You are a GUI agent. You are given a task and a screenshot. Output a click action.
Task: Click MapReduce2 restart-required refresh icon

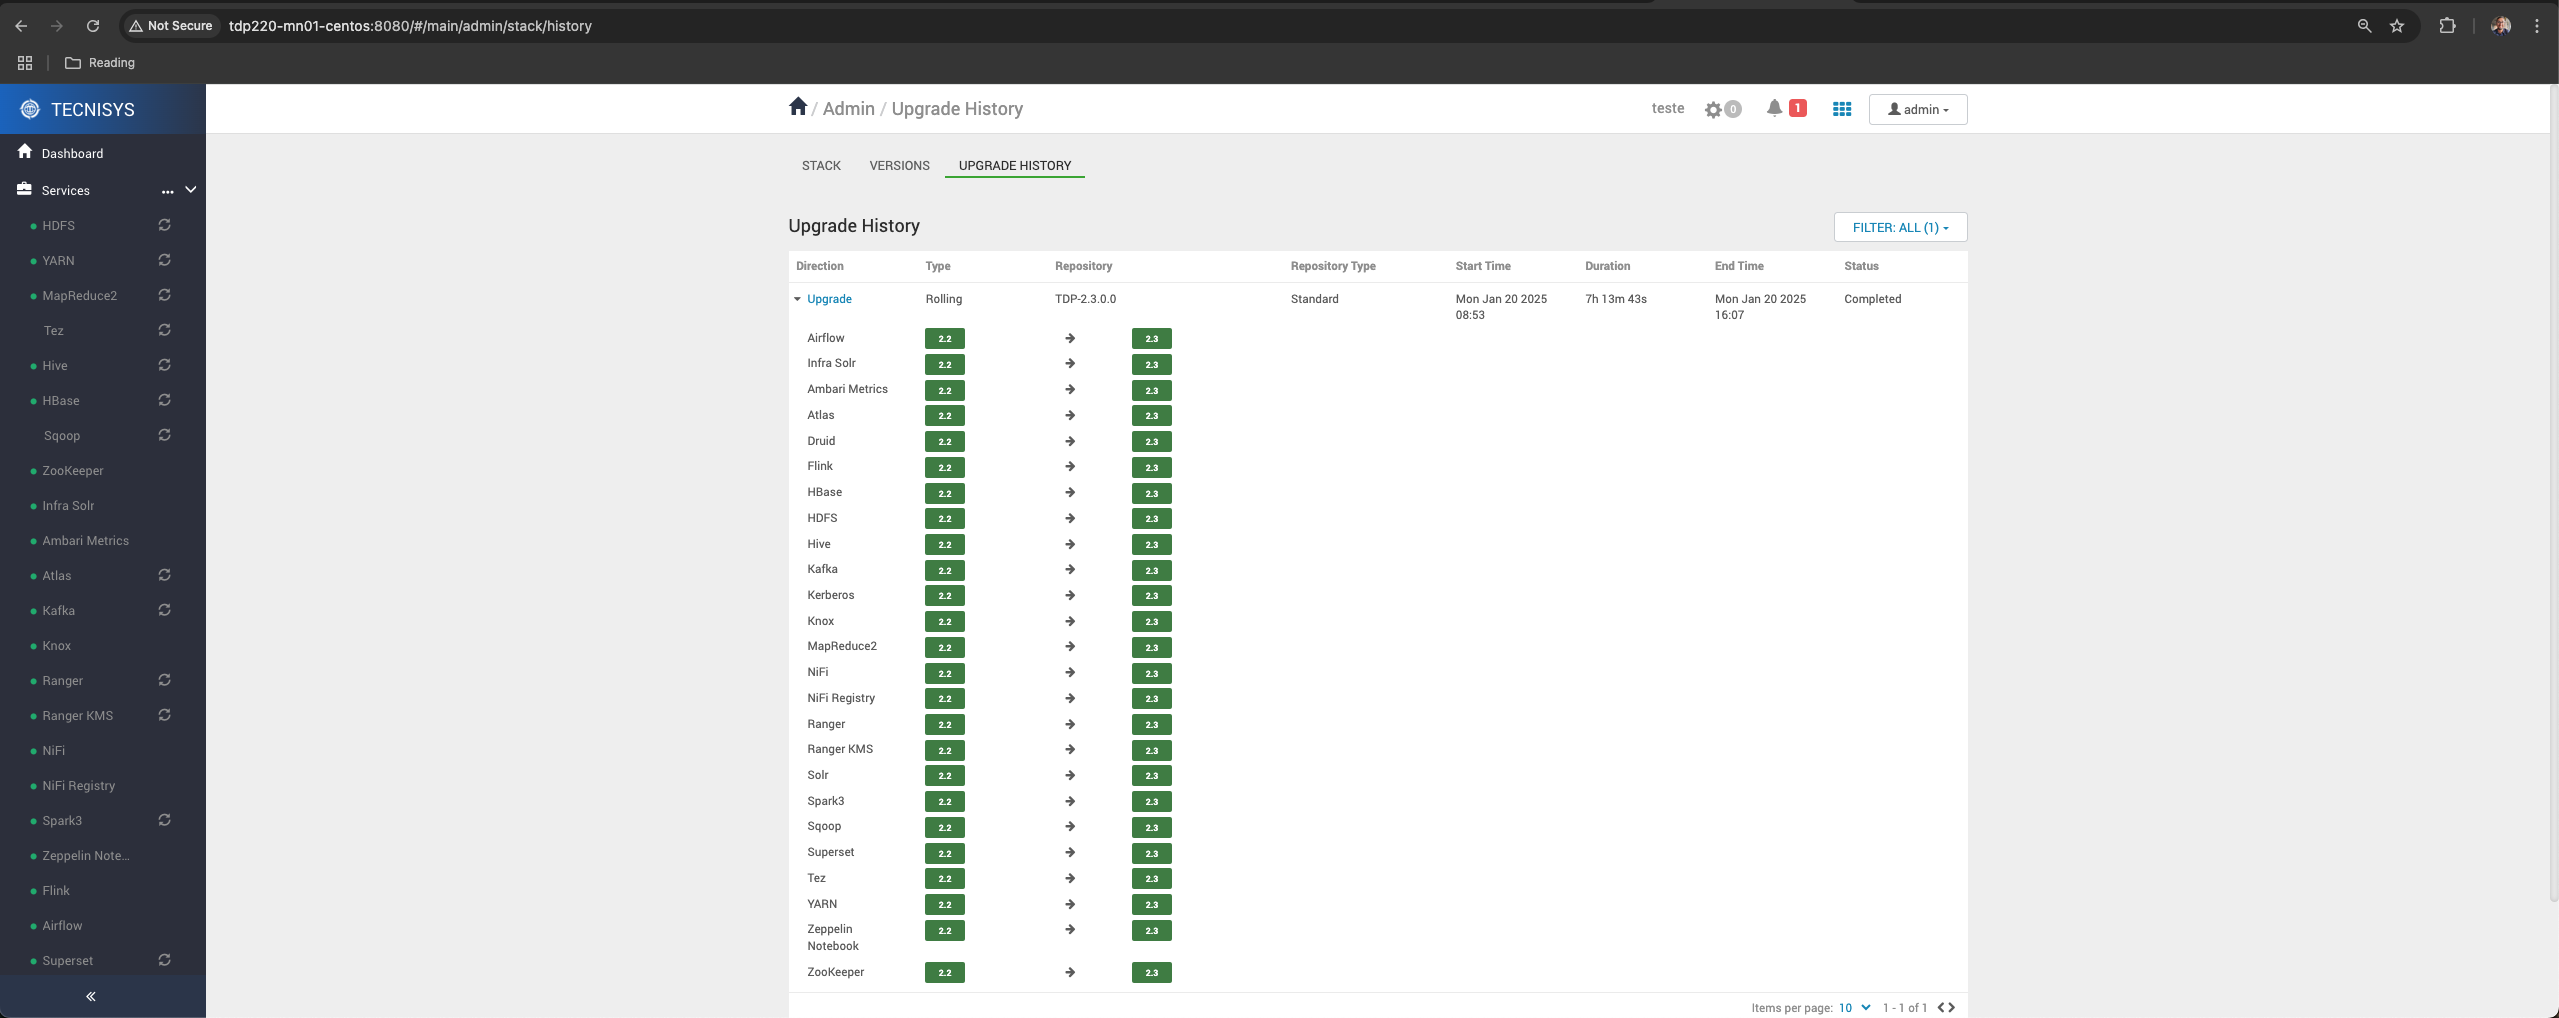(x=165, y=295)
